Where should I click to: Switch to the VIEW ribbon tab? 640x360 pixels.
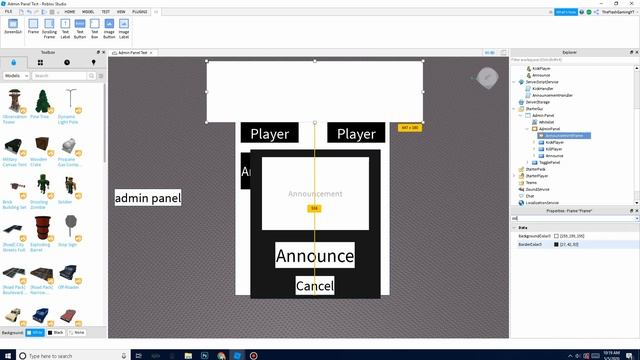(x=121, y=12)
